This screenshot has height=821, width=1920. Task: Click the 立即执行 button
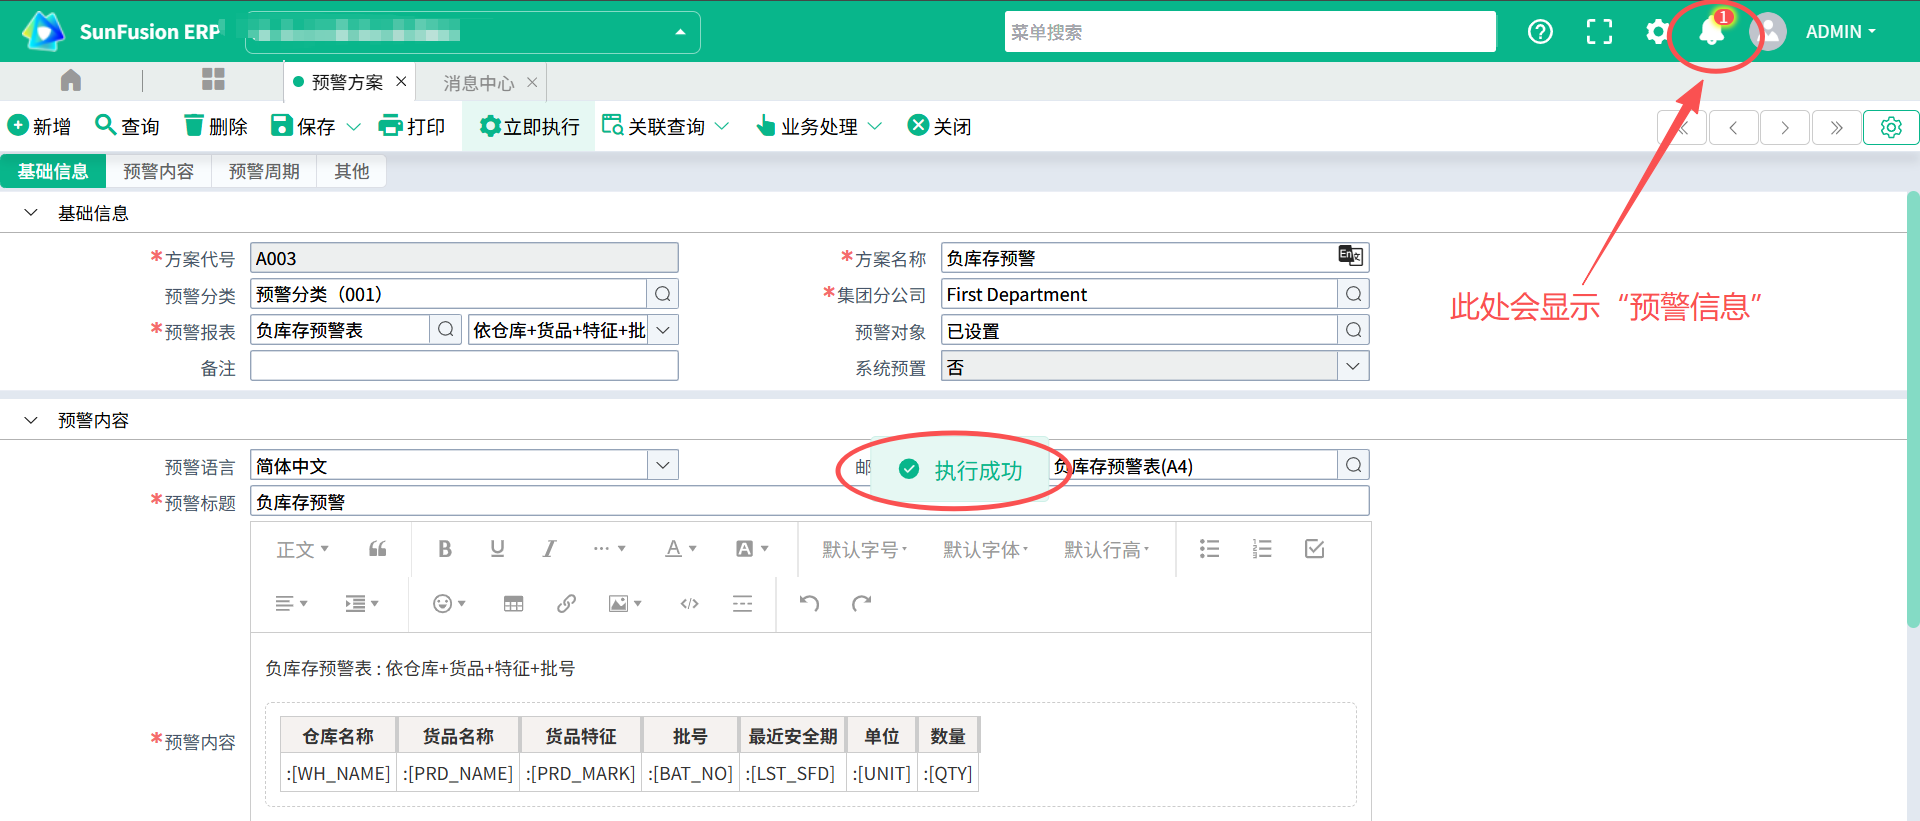(x=529, y=127)
